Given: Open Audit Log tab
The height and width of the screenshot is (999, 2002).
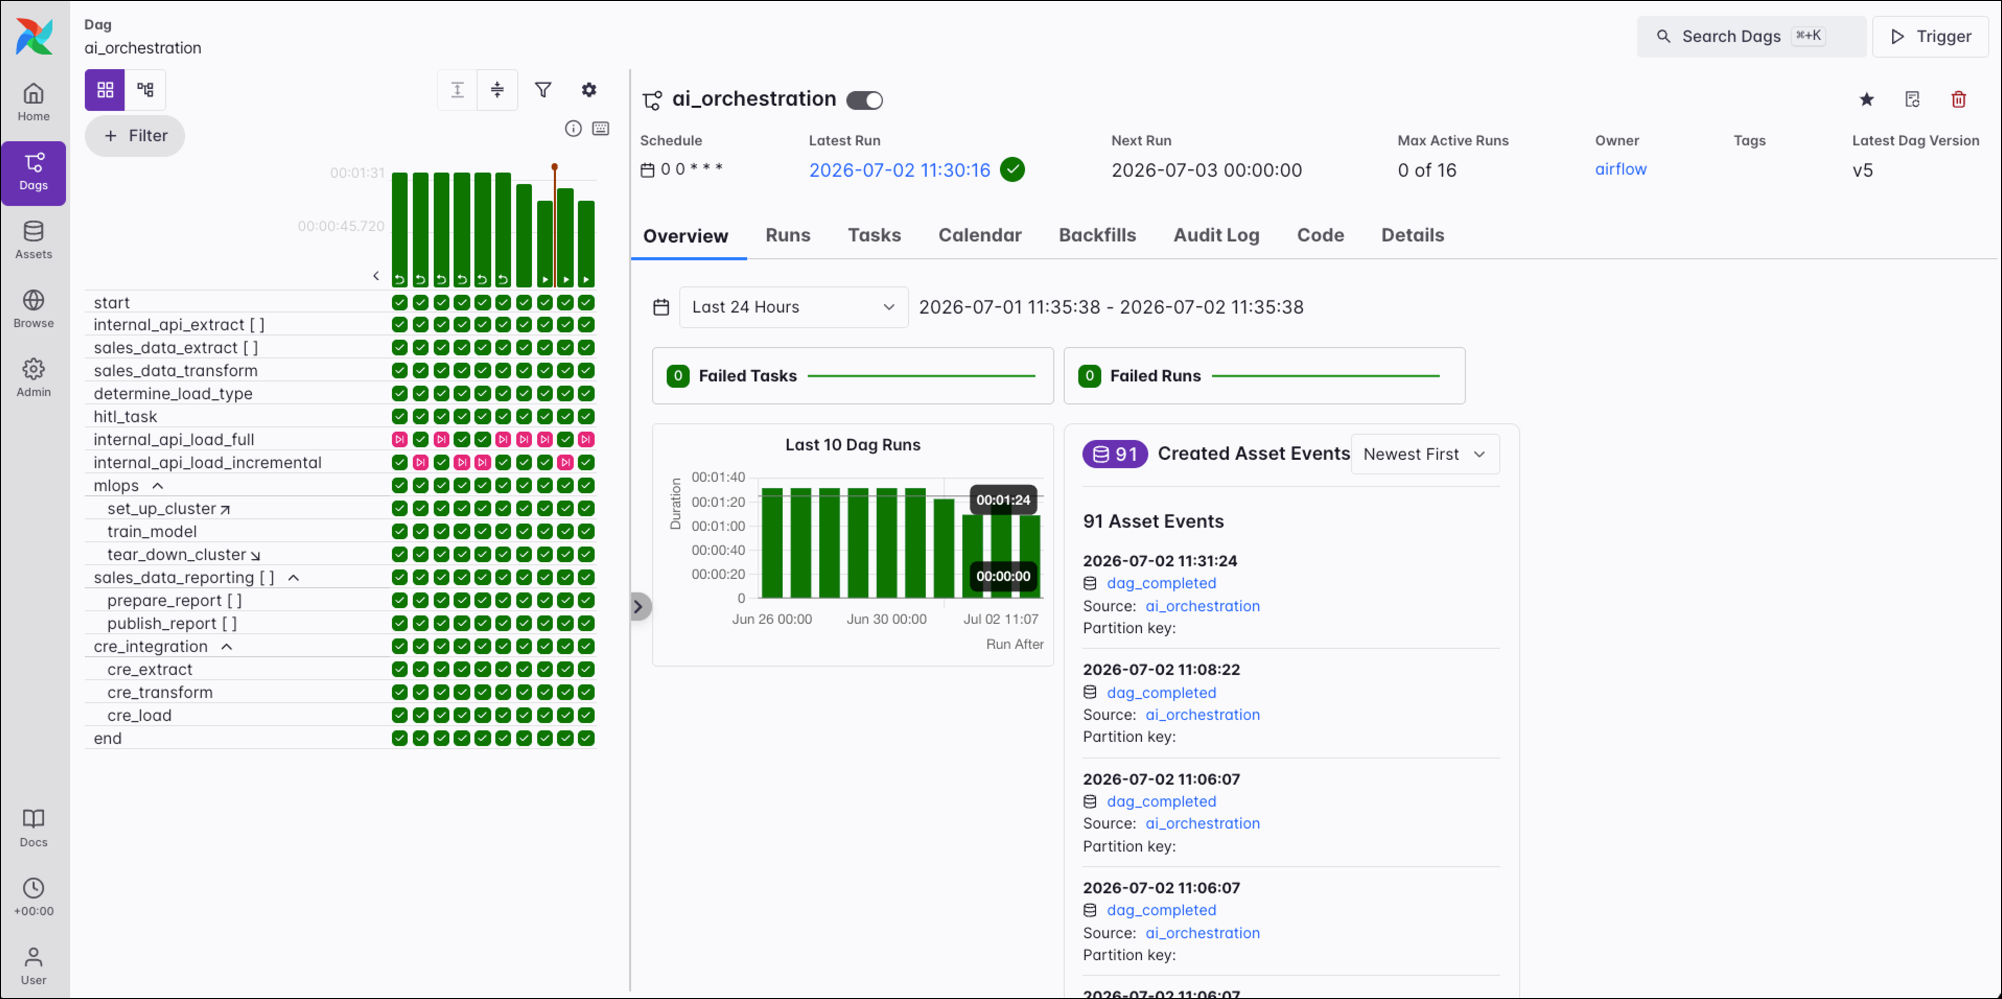Looking at the screenshot, I should click(1216, 236).
